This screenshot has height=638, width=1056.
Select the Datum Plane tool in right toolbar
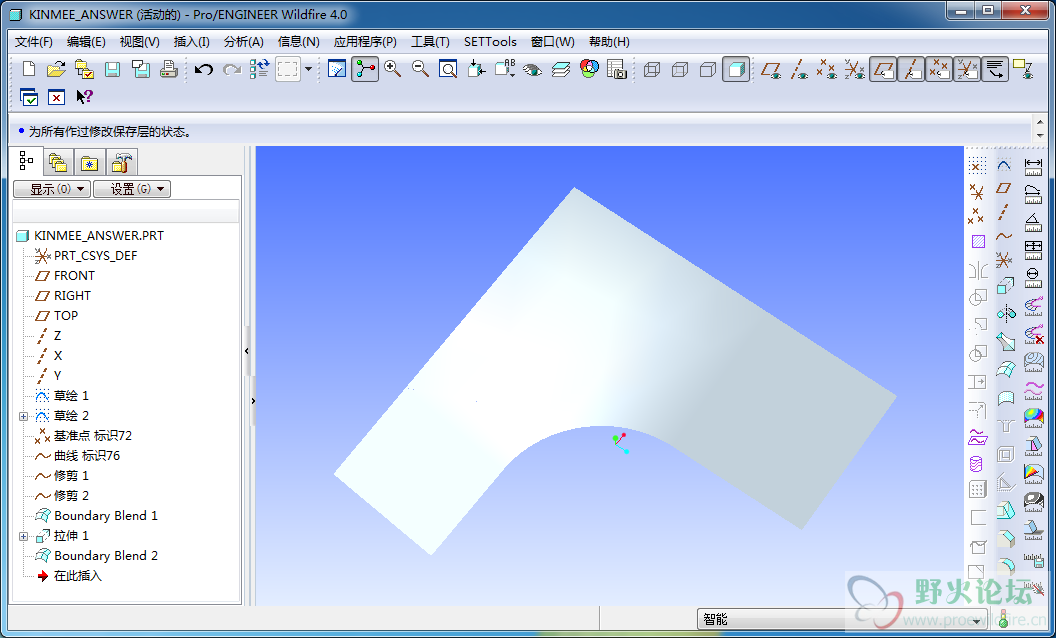1005,189
